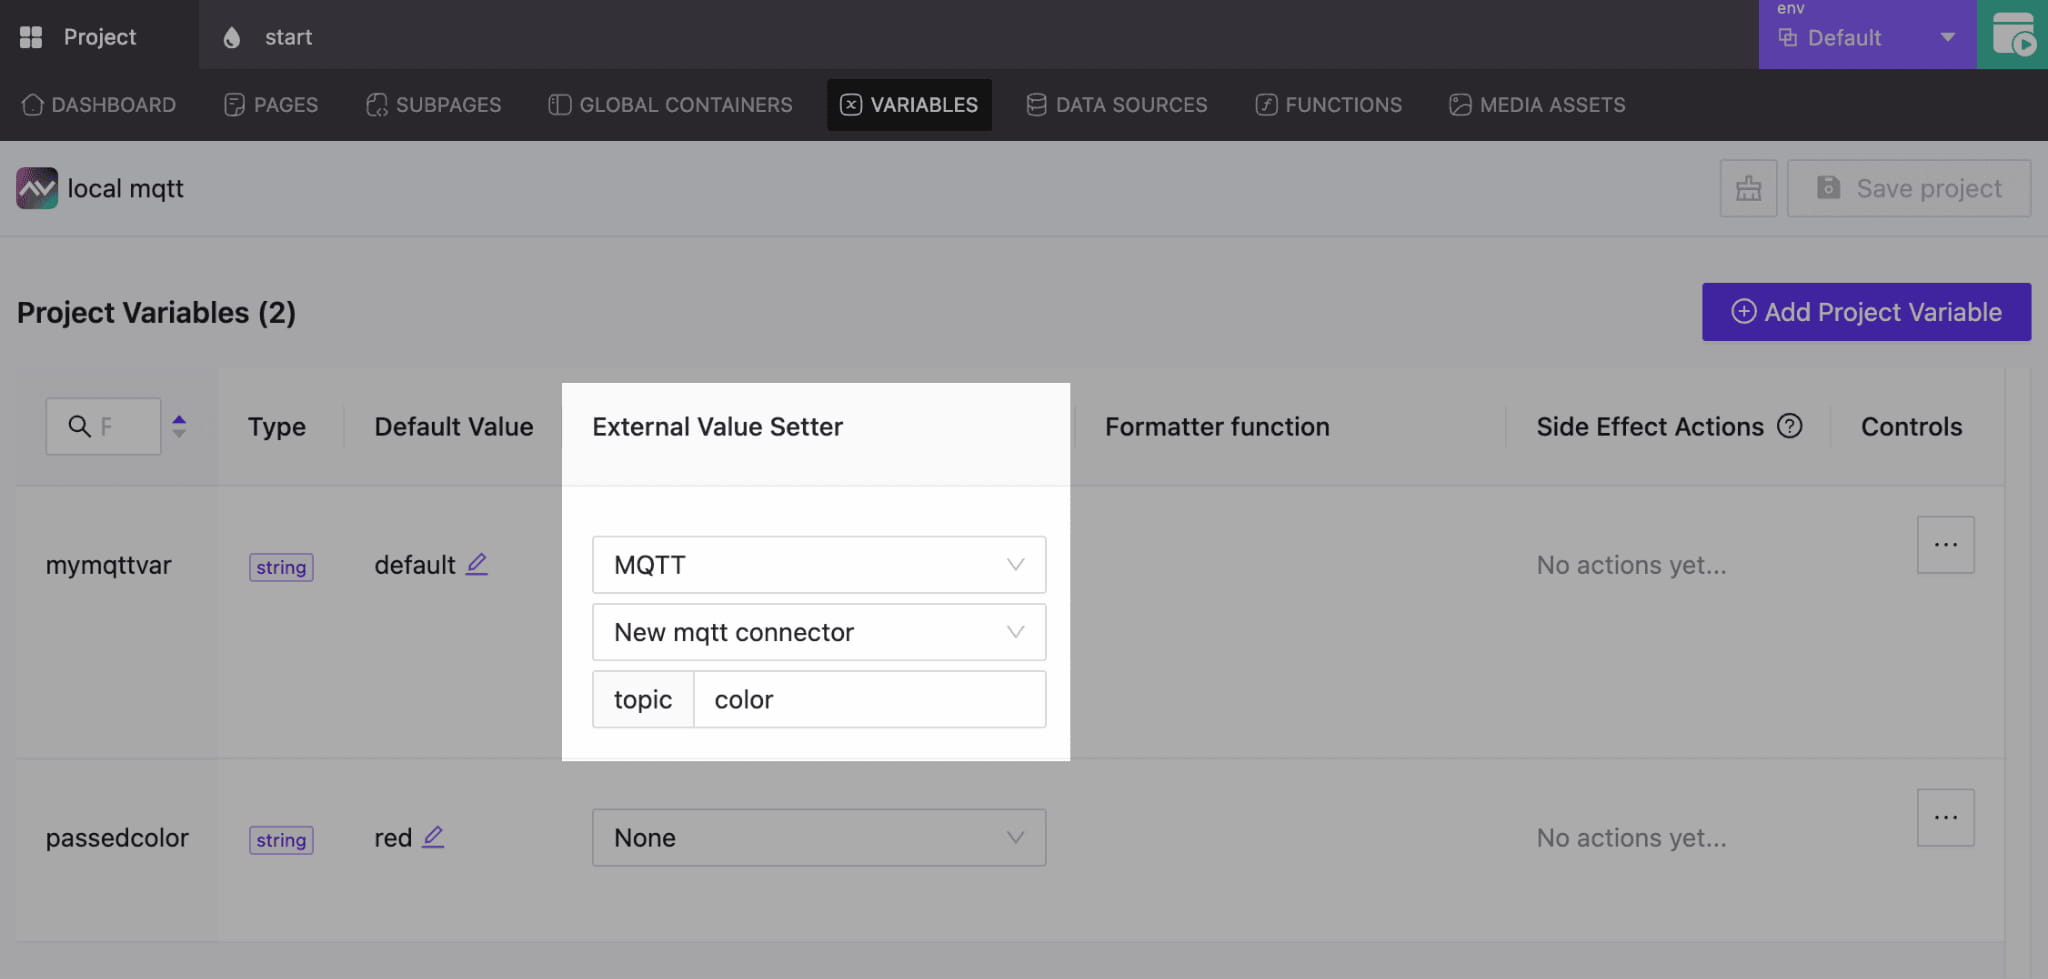
Task: Edit the red default value pencil
Action: [x=433, y=837]
